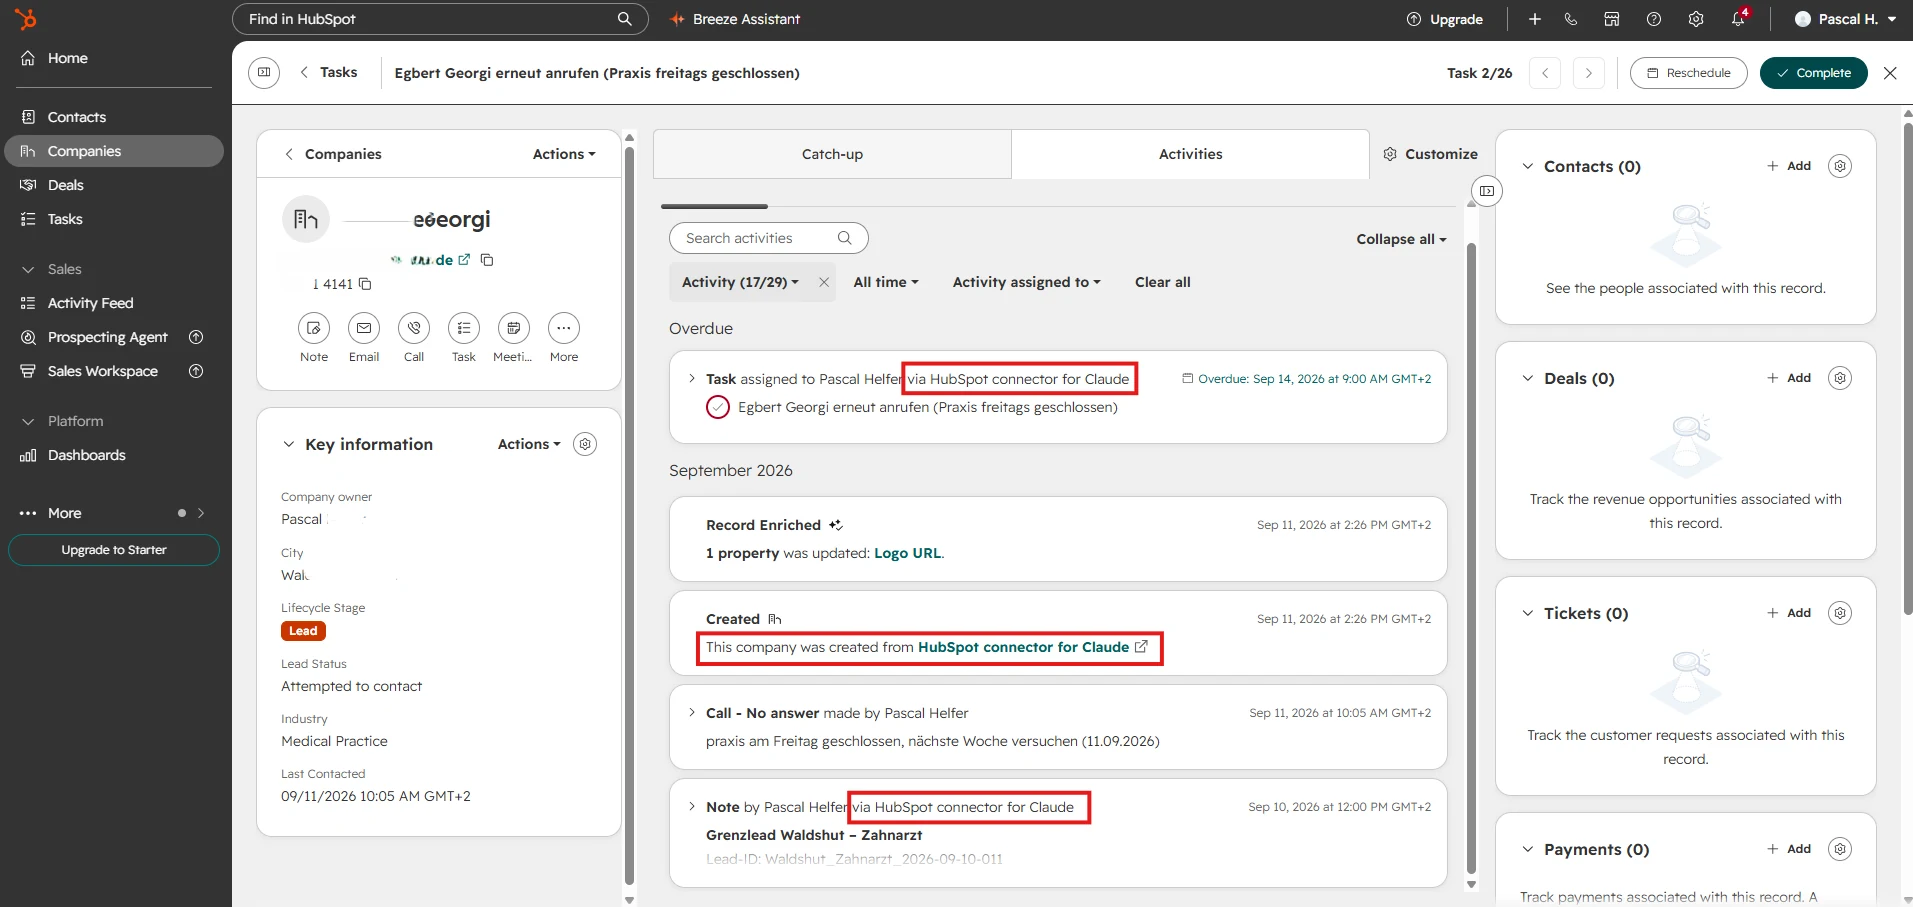Expand the Call - No answer activity

point(691,713)
